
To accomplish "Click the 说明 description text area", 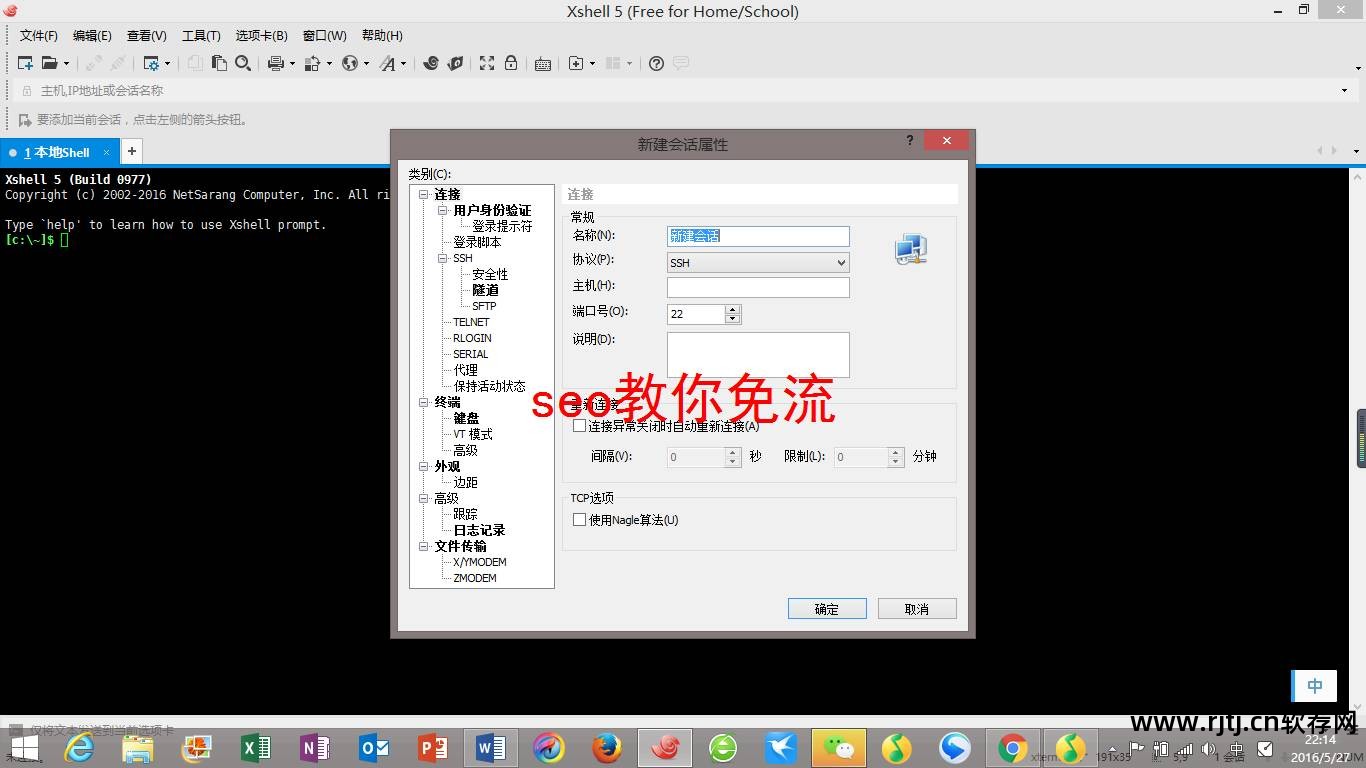I will pos(758,355).
